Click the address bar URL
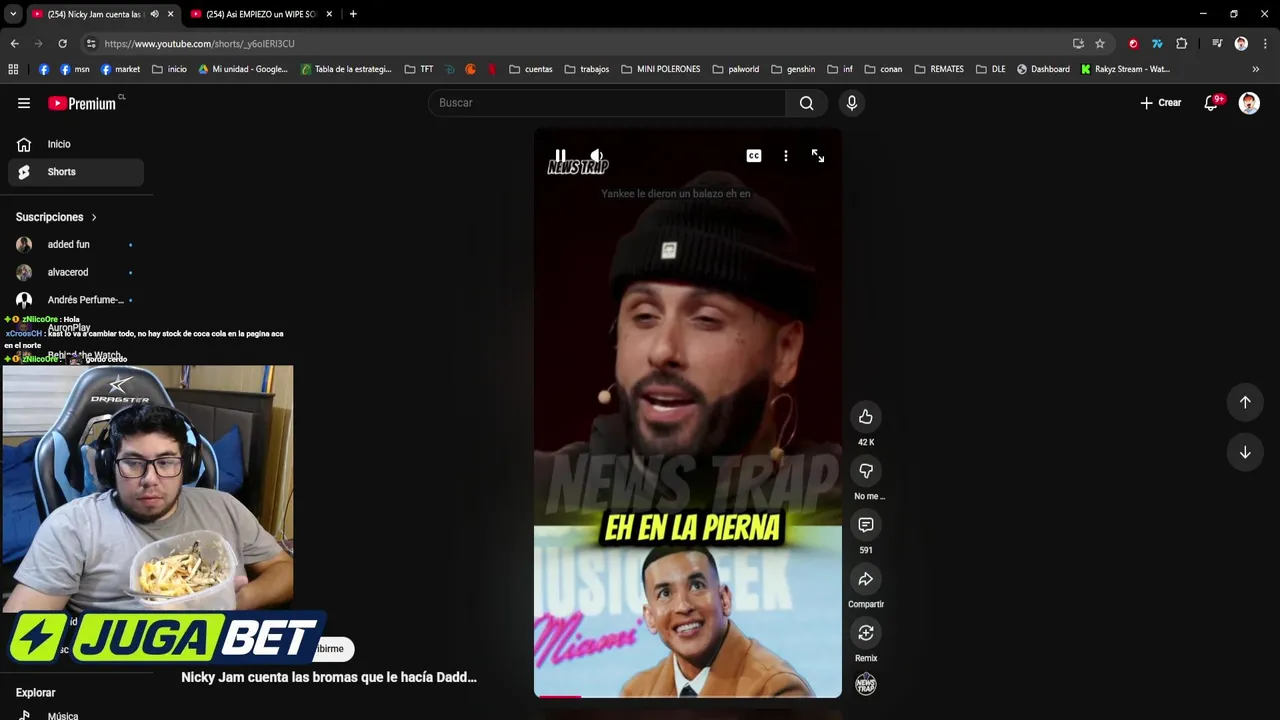The image size is (1280, 720). coord(199,44)
